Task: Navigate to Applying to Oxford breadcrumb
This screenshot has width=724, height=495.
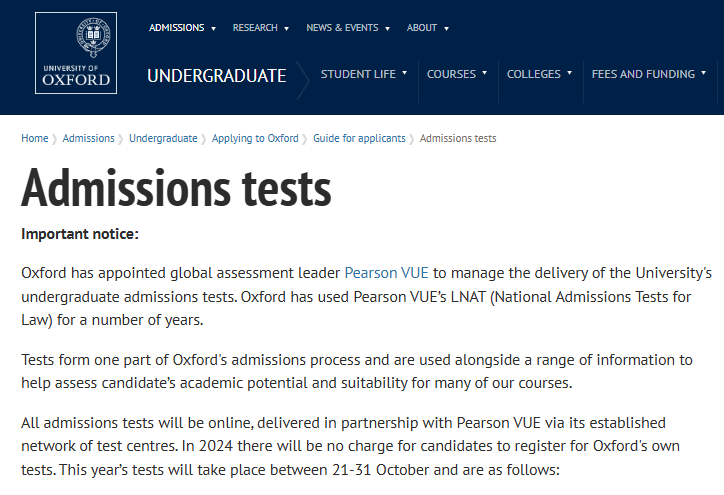Action: click(x=255, y=138)
